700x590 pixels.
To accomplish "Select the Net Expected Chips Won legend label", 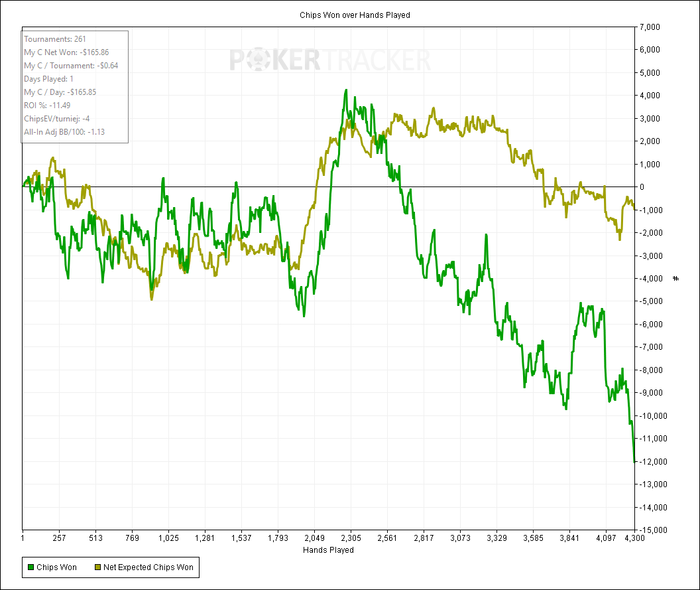I will click(x=148, y=567).
